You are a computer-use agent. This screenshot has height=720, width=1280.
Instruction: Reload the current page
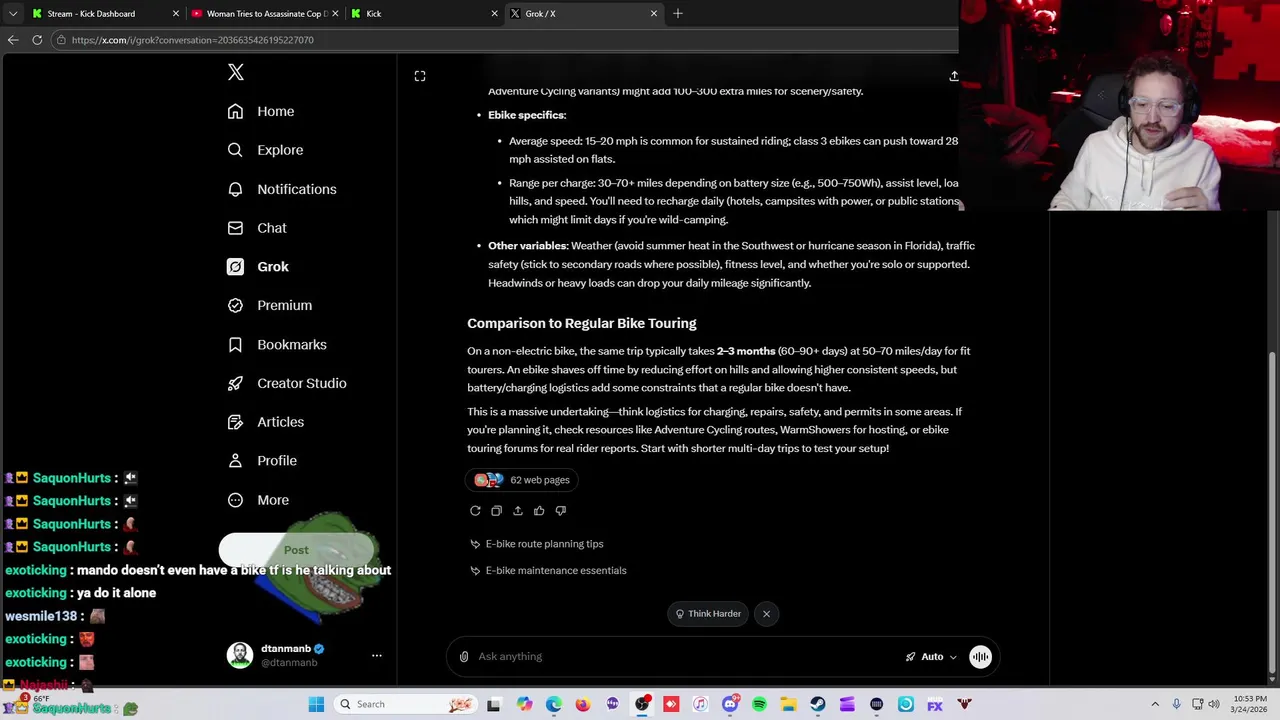click(37, 40)
